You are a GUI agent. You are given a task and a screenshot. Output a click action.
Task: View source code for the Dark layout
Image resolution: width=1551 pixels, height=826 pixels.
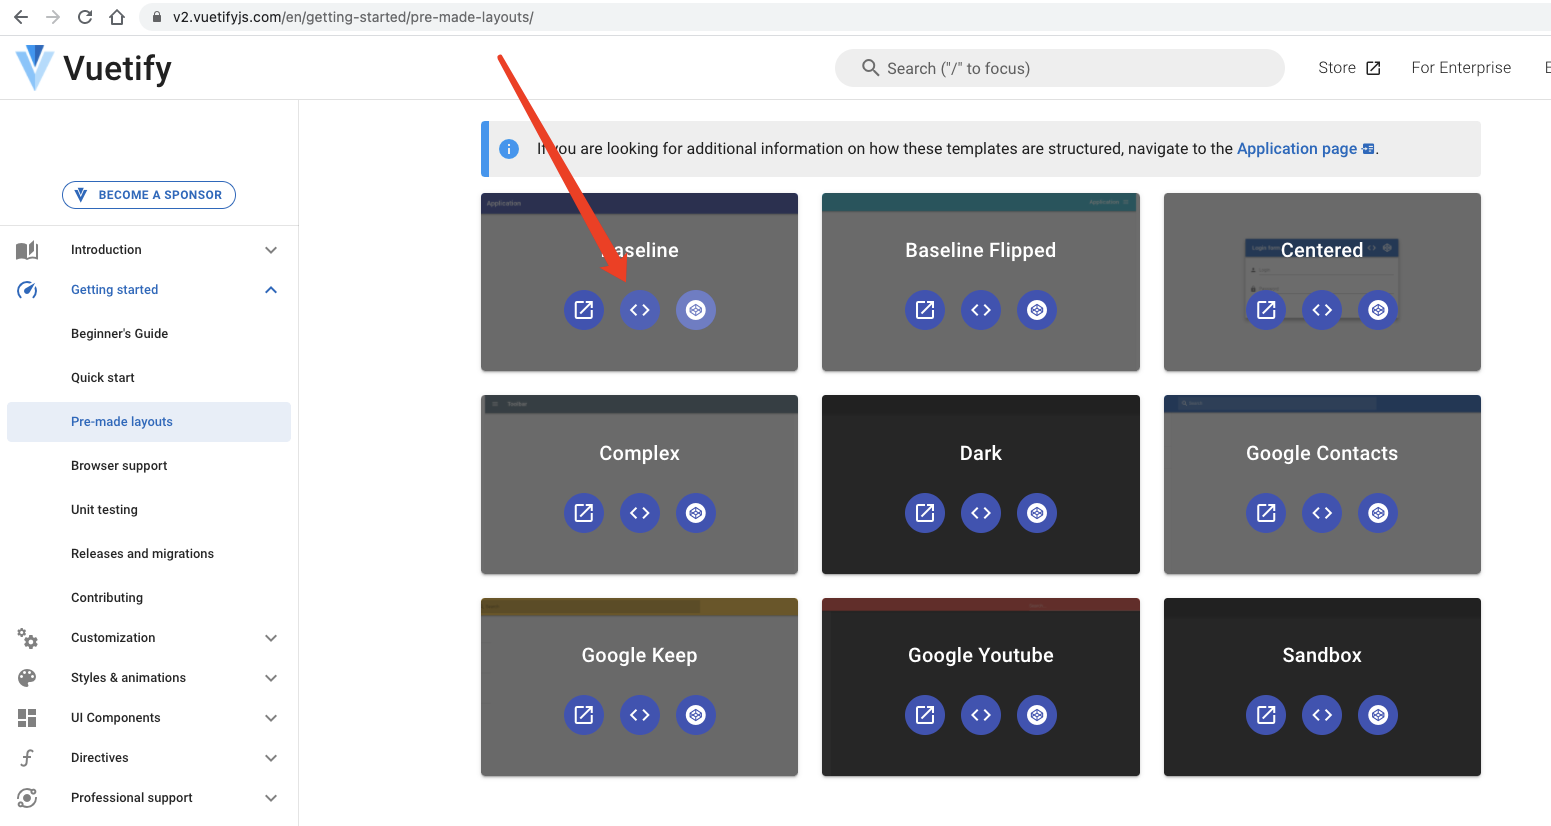981,513
